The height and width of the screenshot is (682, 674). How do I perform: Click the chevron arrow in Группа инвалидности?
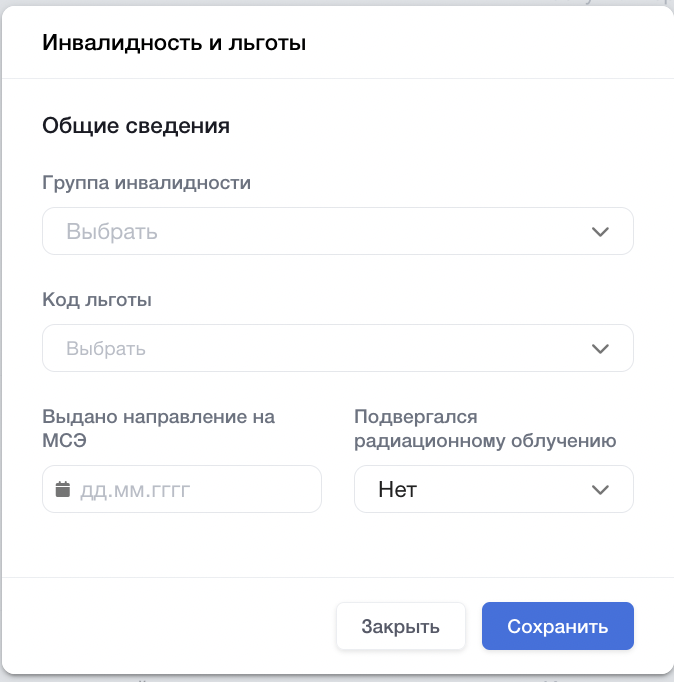[x=600, y=232]
